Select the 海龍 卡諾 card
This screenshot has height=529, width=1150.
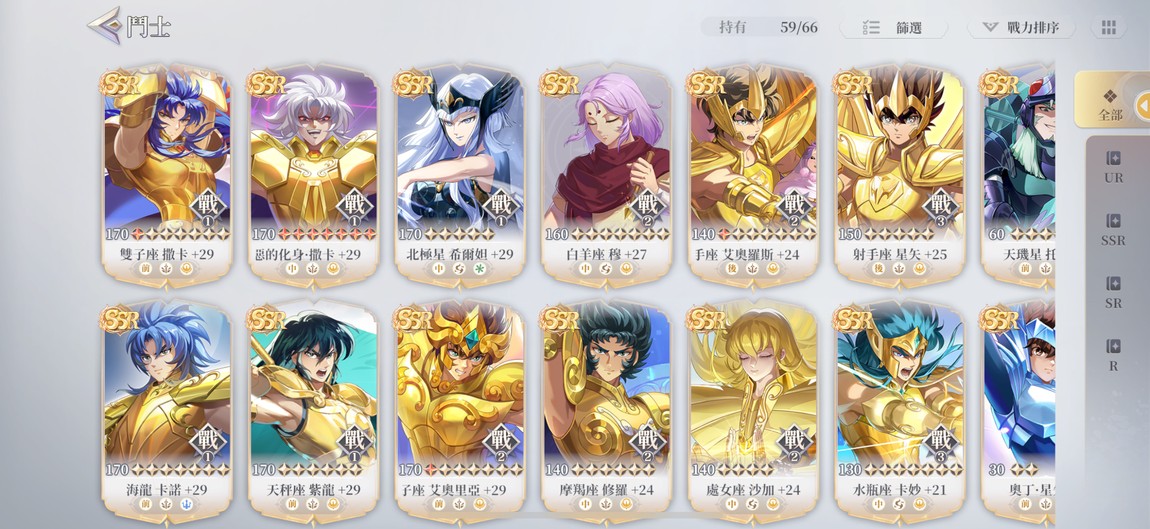pos(167,411)
